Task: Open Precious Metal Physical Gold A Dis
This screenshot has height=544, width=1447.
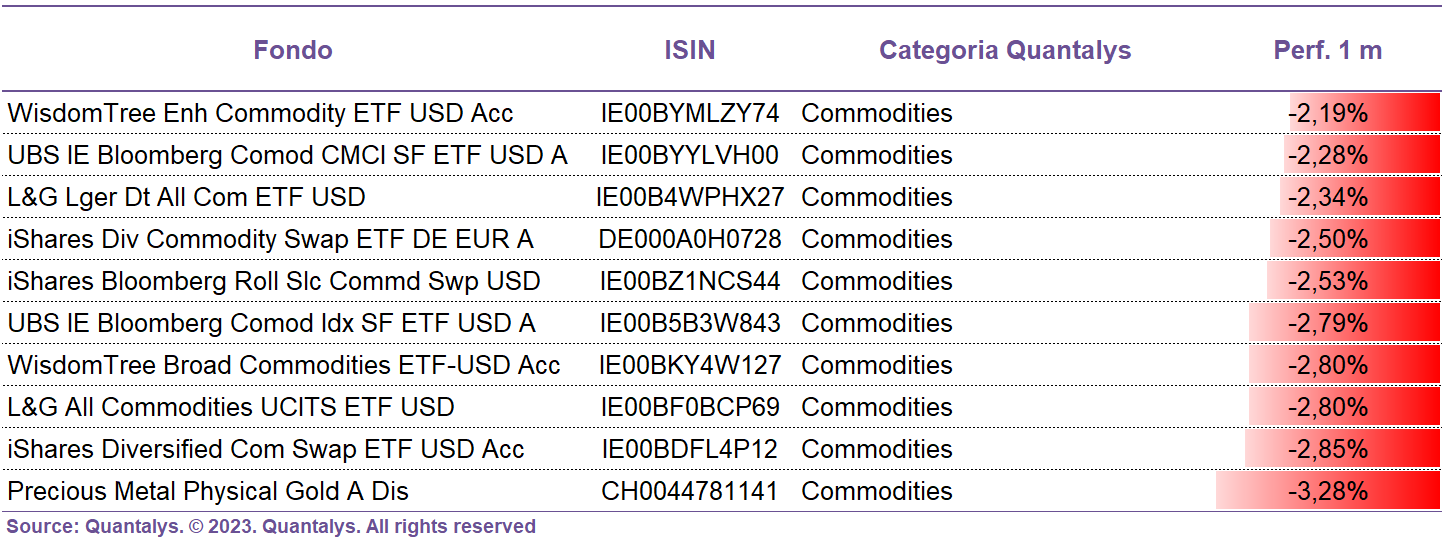Action: click(x=208, y=491)
